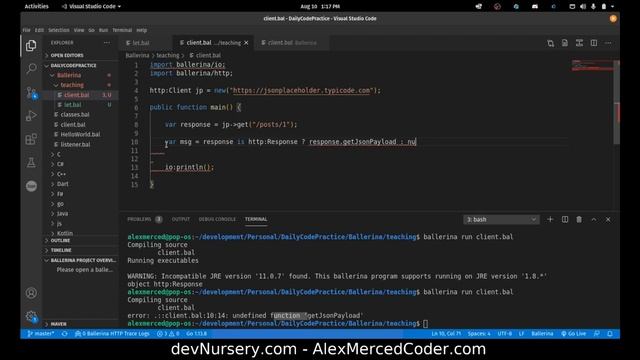Open the clock and calendar in top bar

click(x=320, y=7)
